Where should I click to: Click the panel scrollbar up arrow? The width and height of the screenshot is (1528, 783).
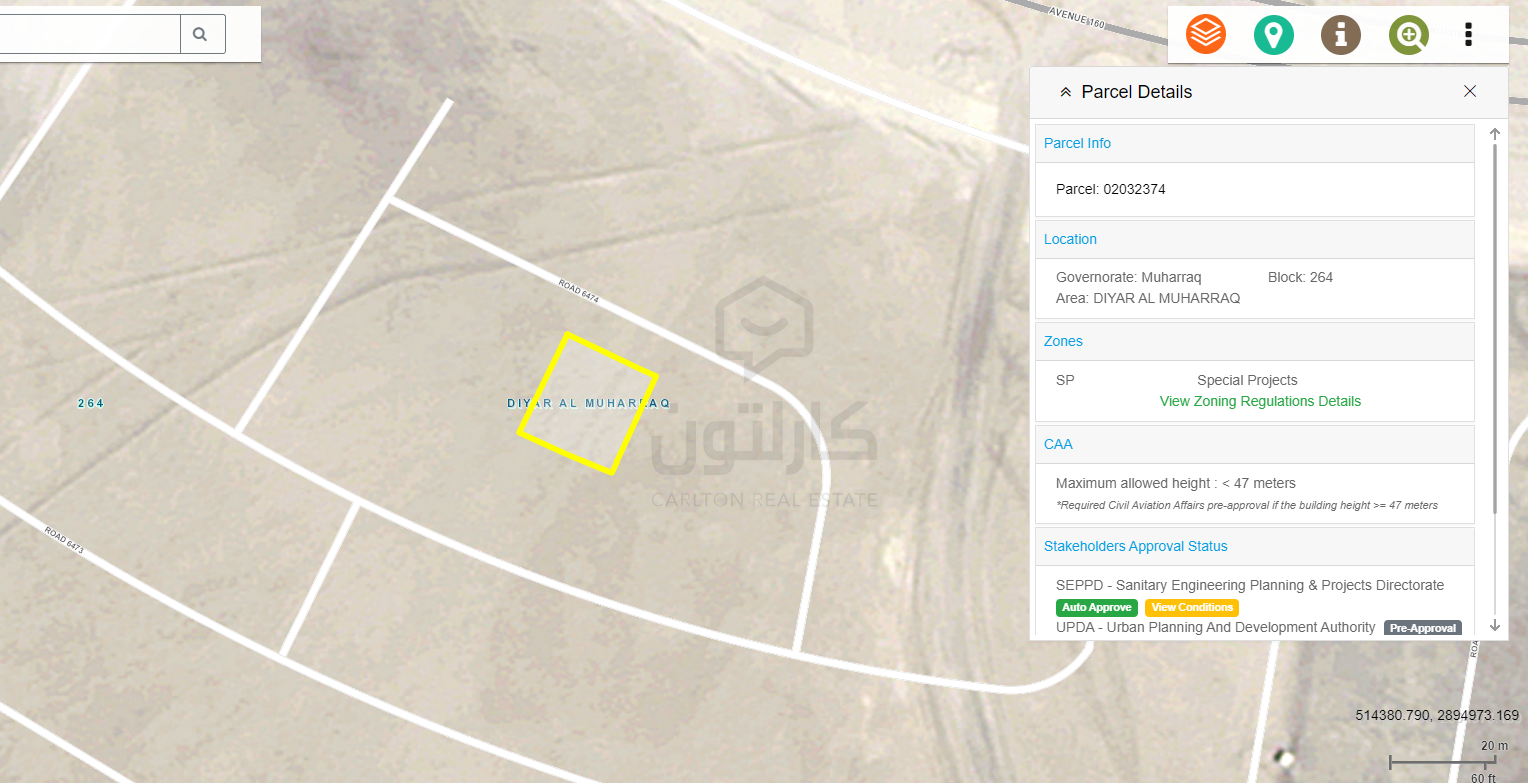[1495, 134]
